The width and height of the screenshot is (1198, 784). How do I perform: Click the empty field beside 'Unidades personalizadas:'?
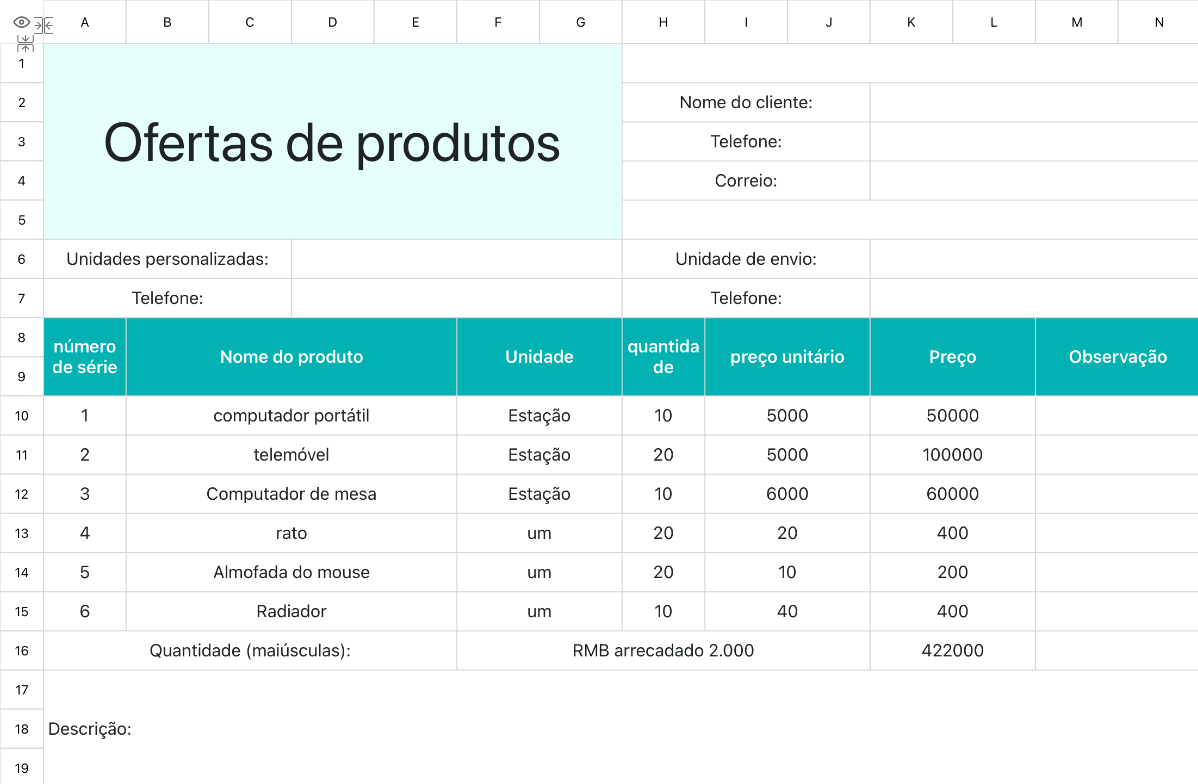point(457,259)
